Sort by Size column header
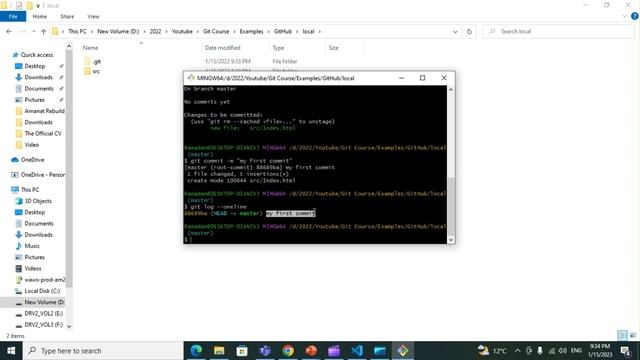The image size is (640, 360). coord(333,48)
